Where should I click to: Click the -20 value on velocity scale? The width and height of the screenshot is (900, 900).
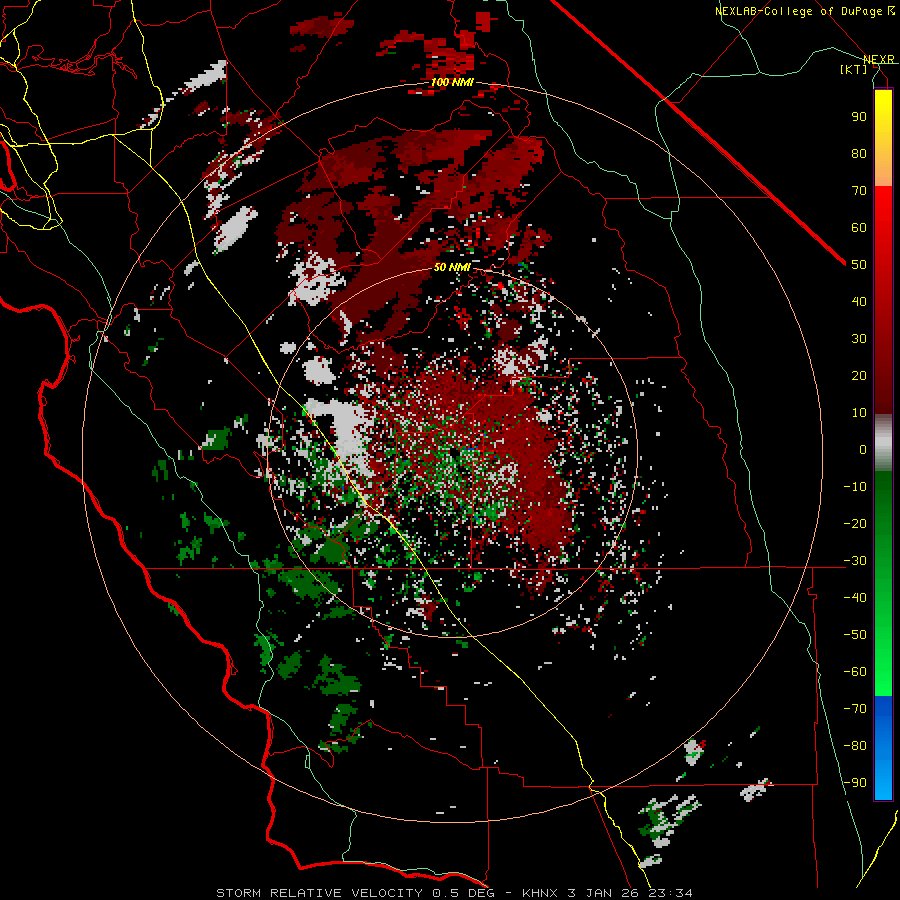coord(855,523)
